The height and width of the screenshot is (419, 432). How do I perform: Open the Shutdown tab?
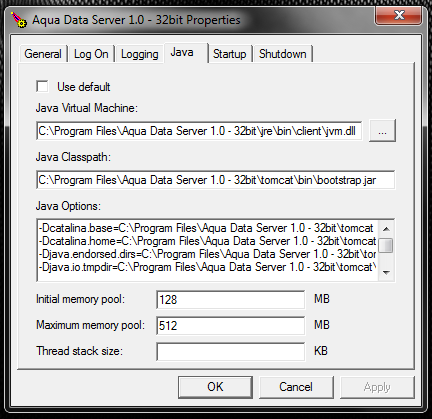[x=283, y=54]
